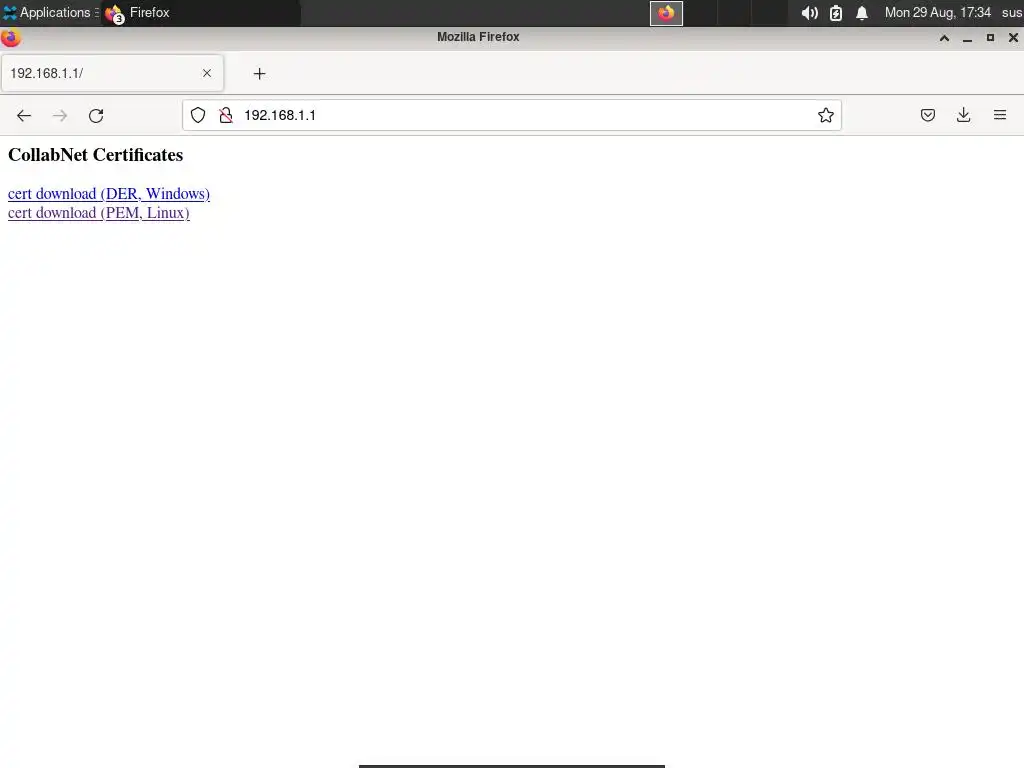Viewport: 1024px width, 768px height.
Task: Open the Downloads panel
Action: [963, 116]
